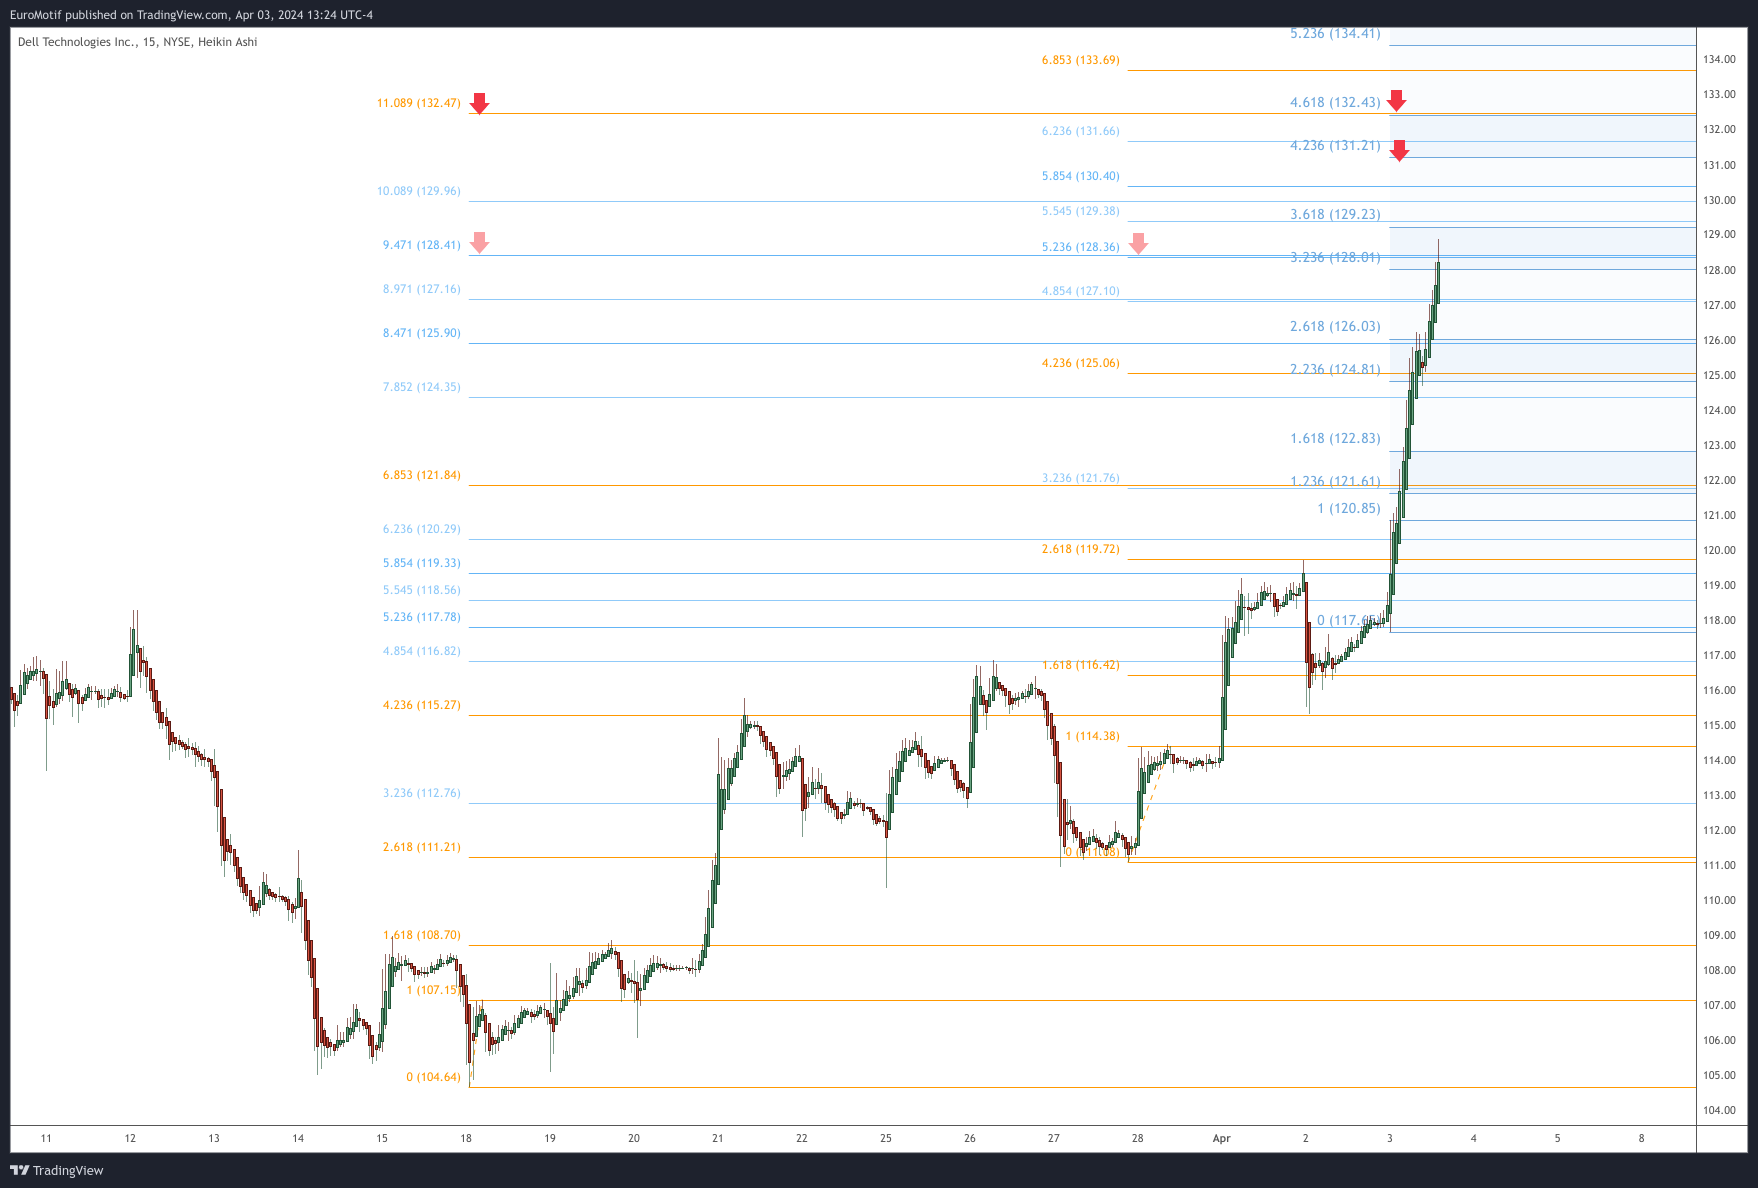Image resolution: width=1758 pixels, height=1188 pixels.
Task: Select Fibonacci label 2.618 (111.21)
Action: tap(422, 847)
